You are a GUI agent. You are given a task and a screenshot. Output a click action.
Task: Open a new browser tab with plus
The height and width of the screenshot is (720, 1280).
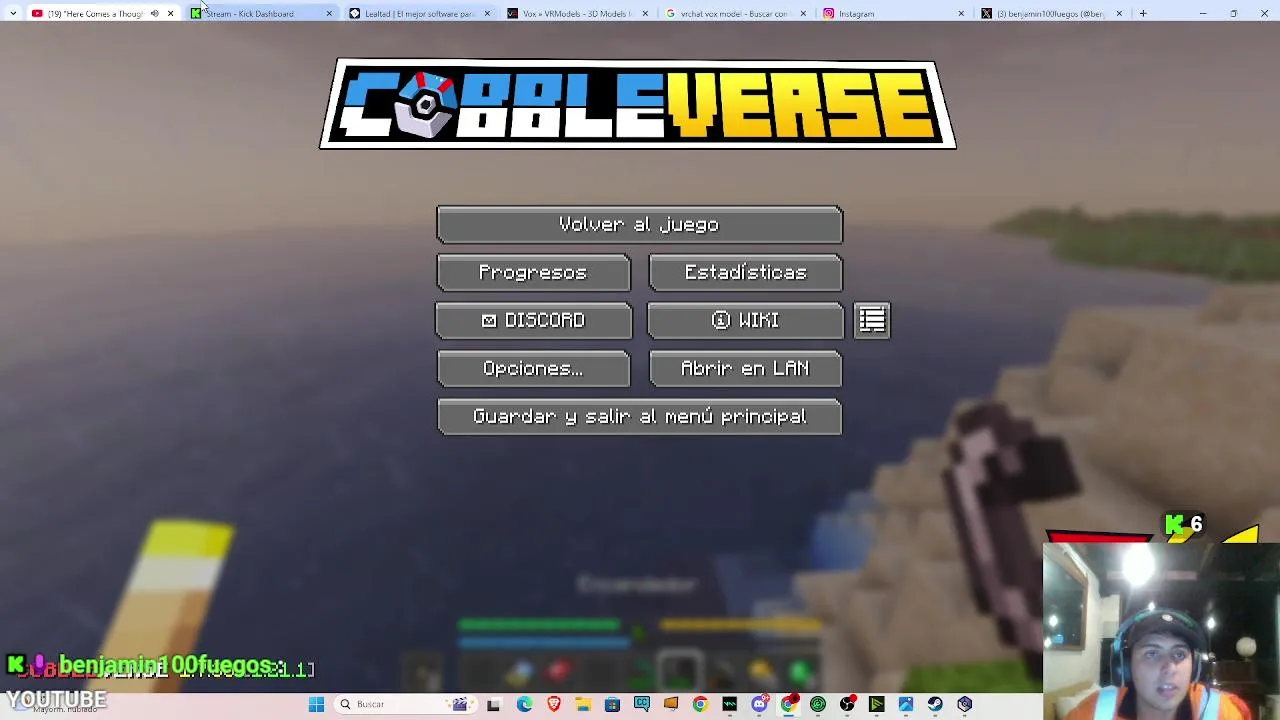[1143, 14]
